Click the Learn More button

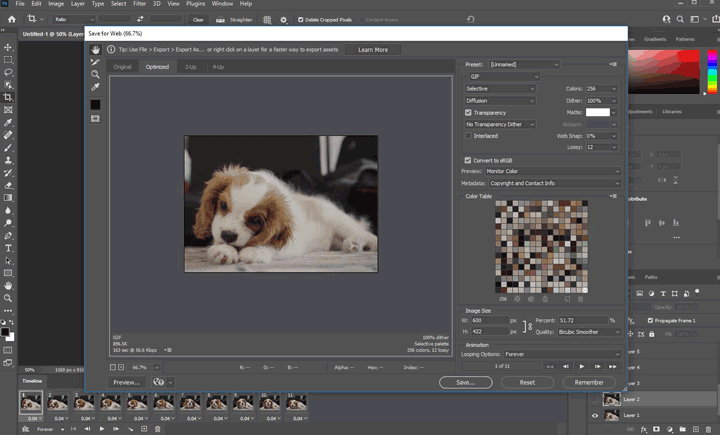tap(373, 49)
